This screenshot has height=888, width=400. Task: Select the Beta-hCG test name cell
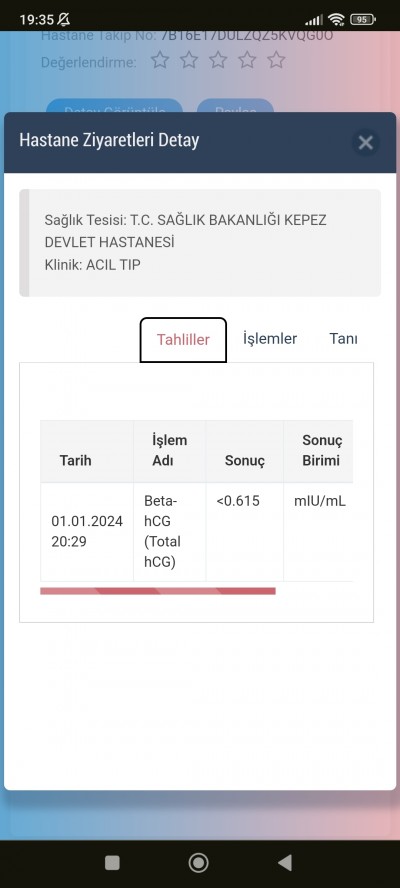pos(169,532)
